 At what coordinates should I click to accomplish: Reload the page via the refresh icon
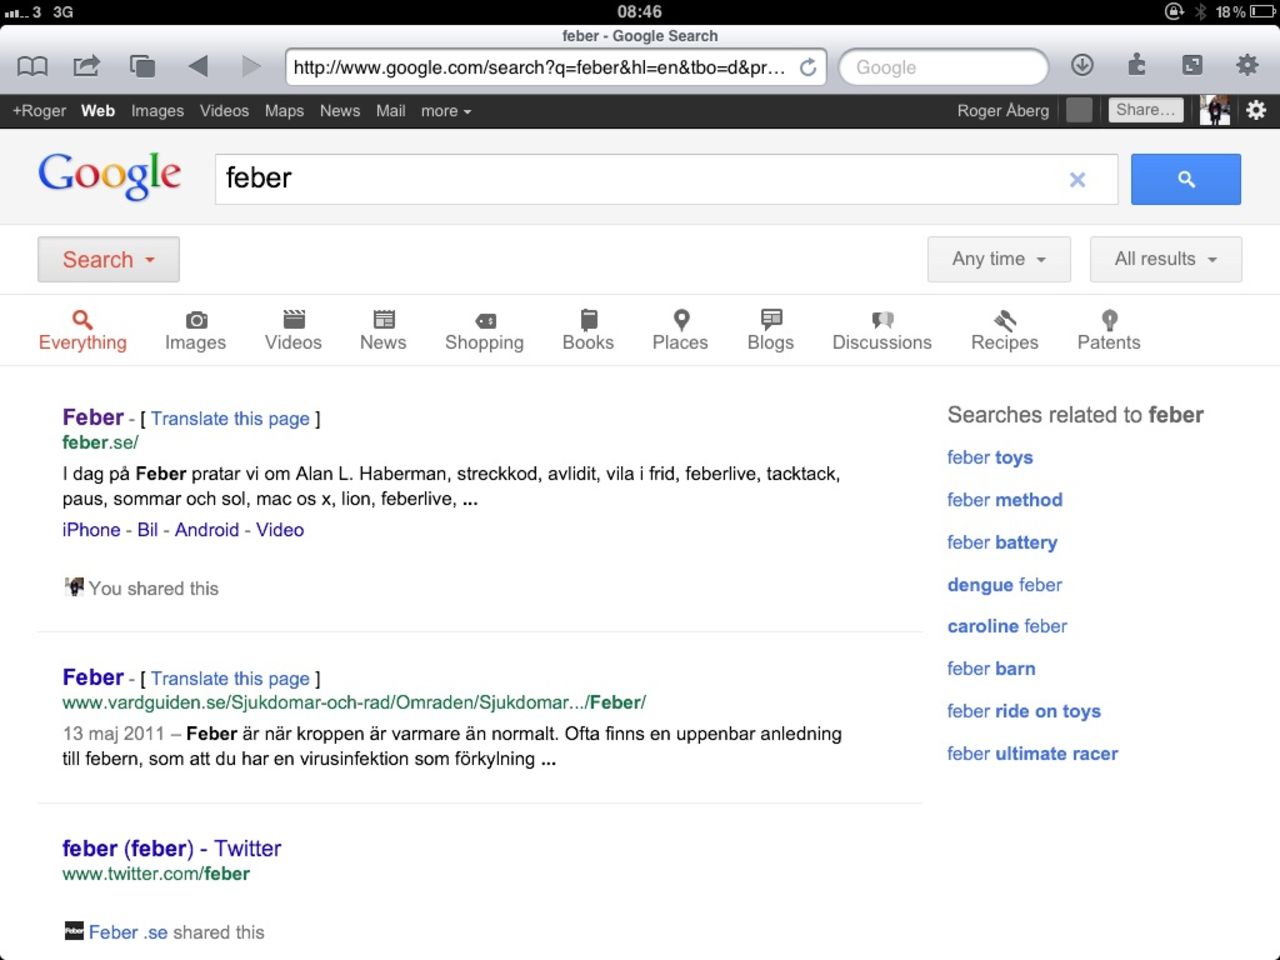coord(808,67)
